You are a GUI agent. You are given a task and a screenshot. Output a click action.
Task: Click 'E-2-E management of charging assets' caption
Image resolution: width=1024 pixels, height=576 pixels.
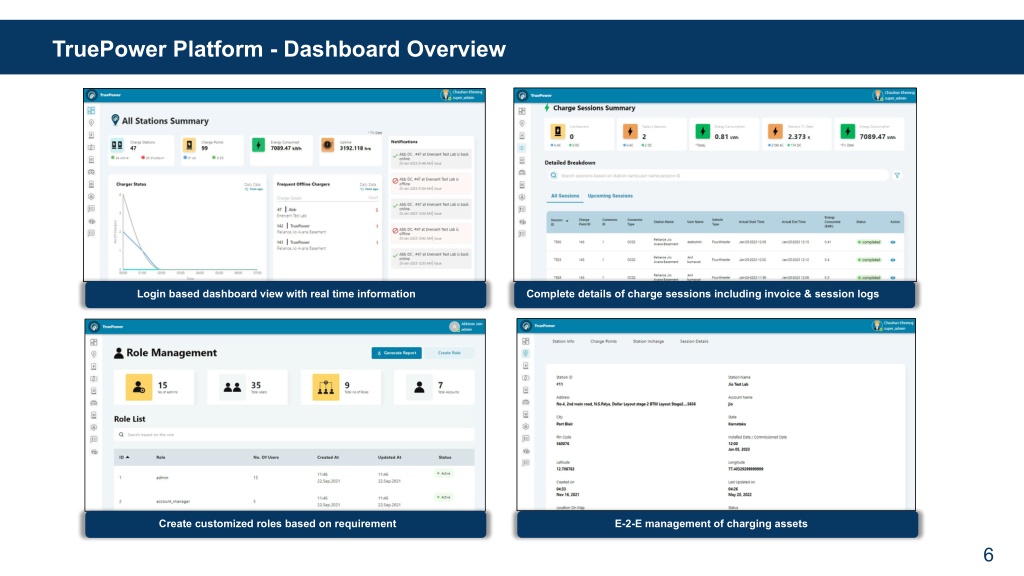[x=711, y=524]
